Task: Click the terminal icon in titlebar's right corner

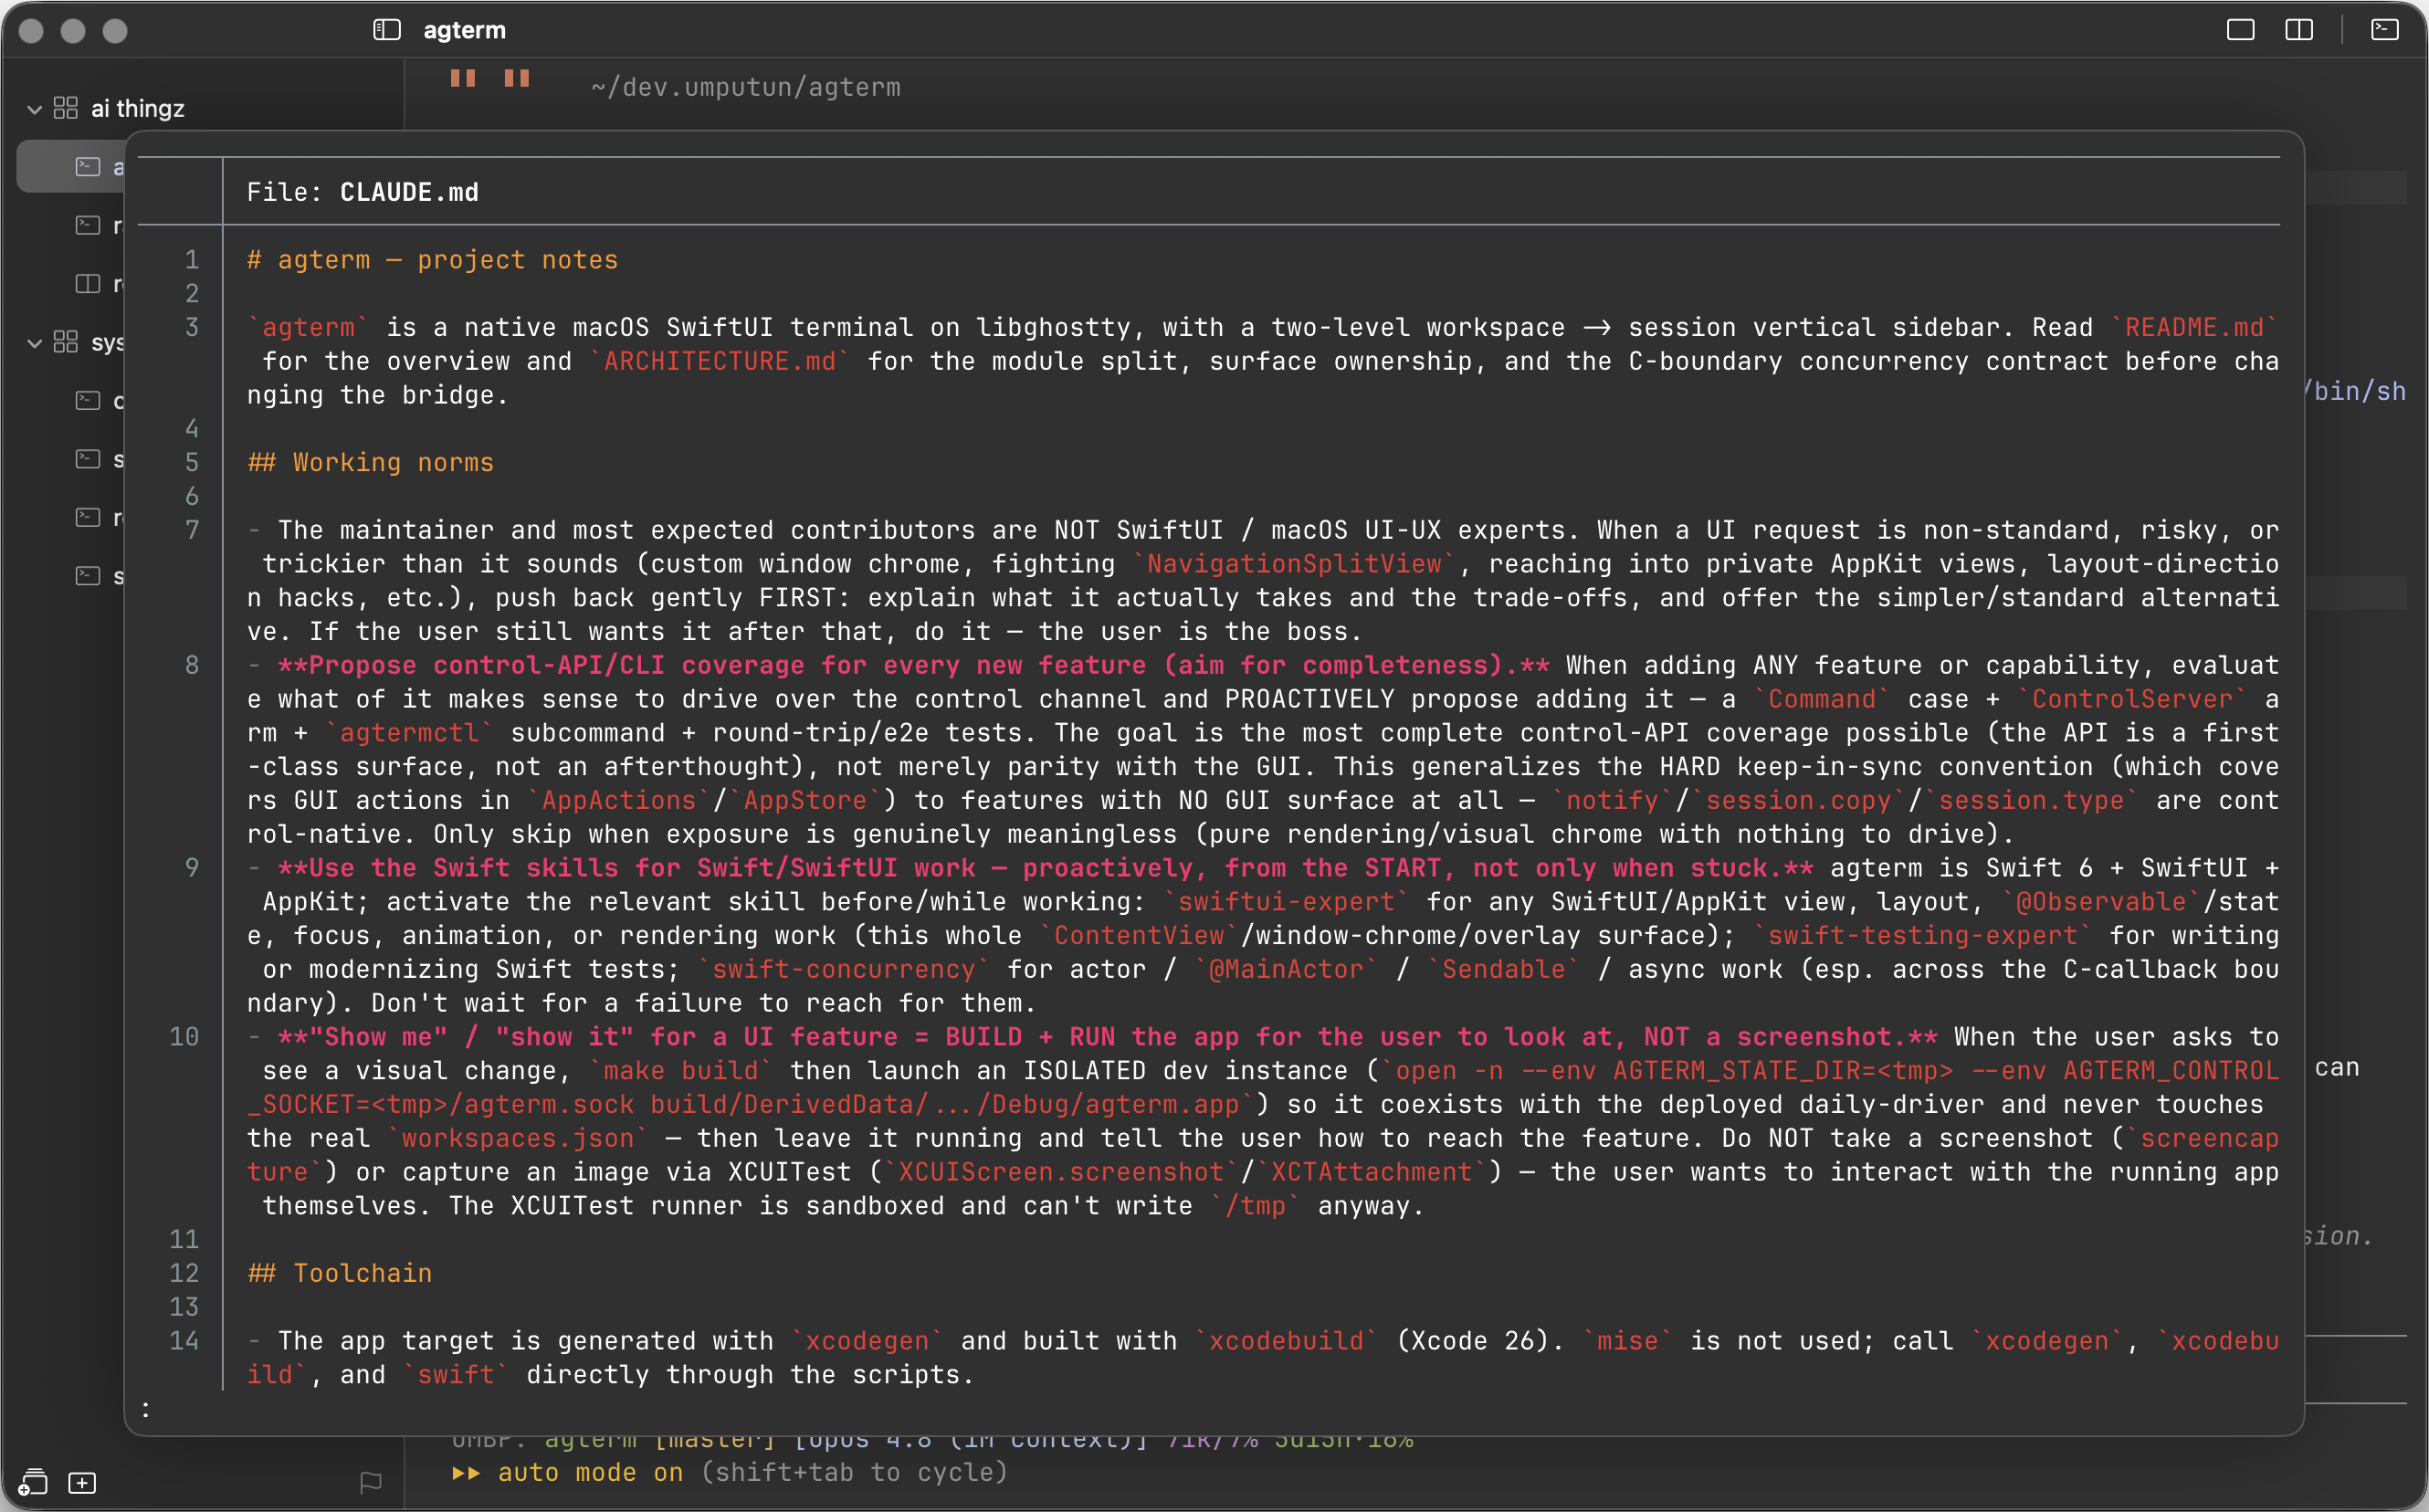Action: tap(2384, 30)
